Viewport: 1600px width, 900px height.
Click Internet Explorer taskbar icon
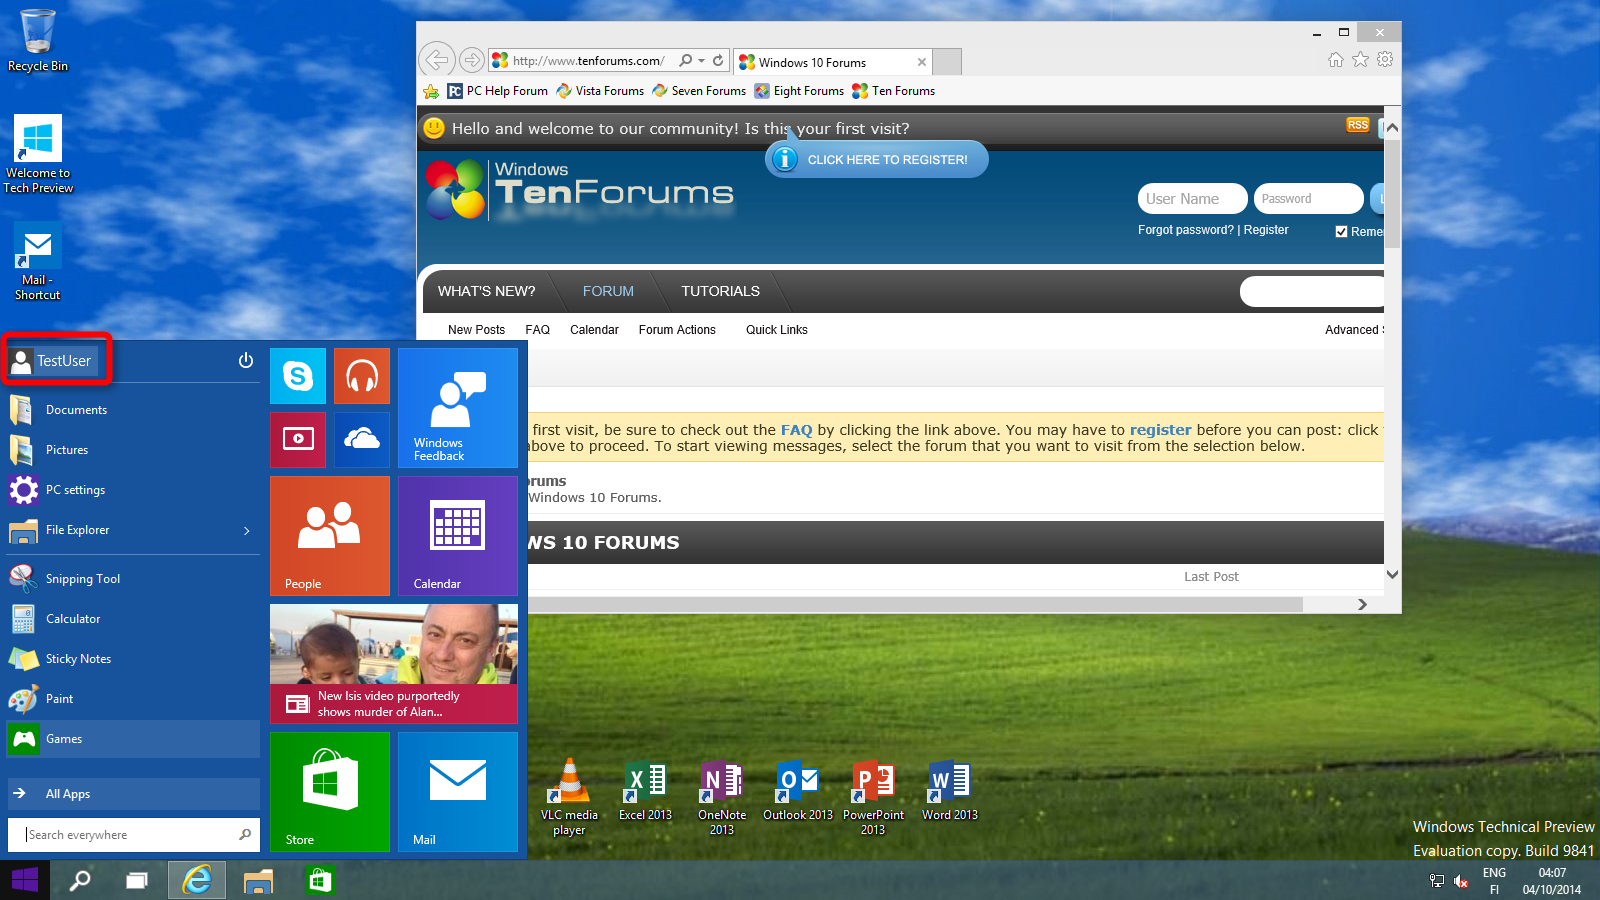click(x=197, y=880)
